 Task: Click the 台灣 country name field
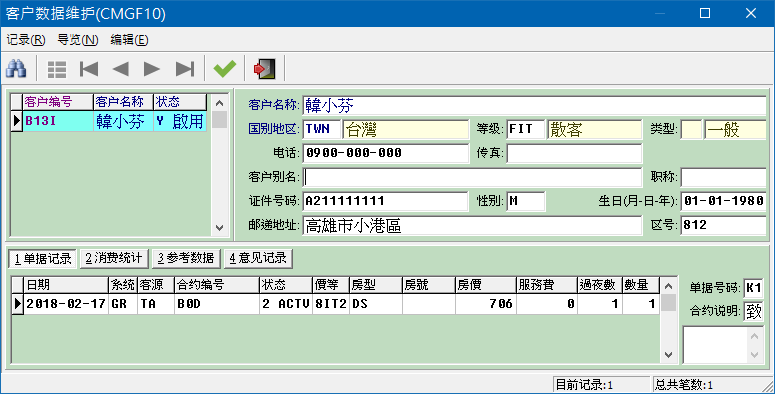coord(405,130)
